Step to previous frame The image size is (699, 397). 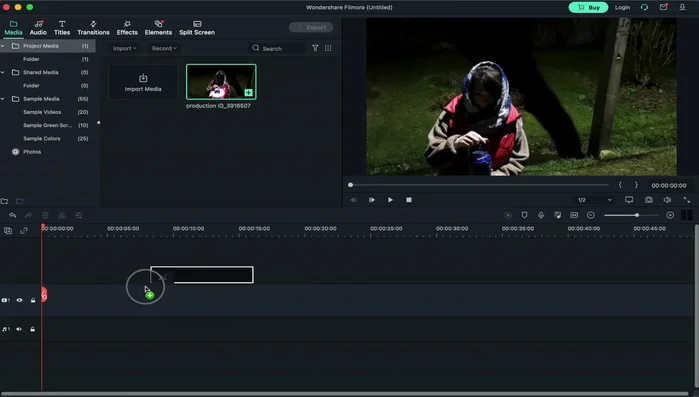[353, 200]
